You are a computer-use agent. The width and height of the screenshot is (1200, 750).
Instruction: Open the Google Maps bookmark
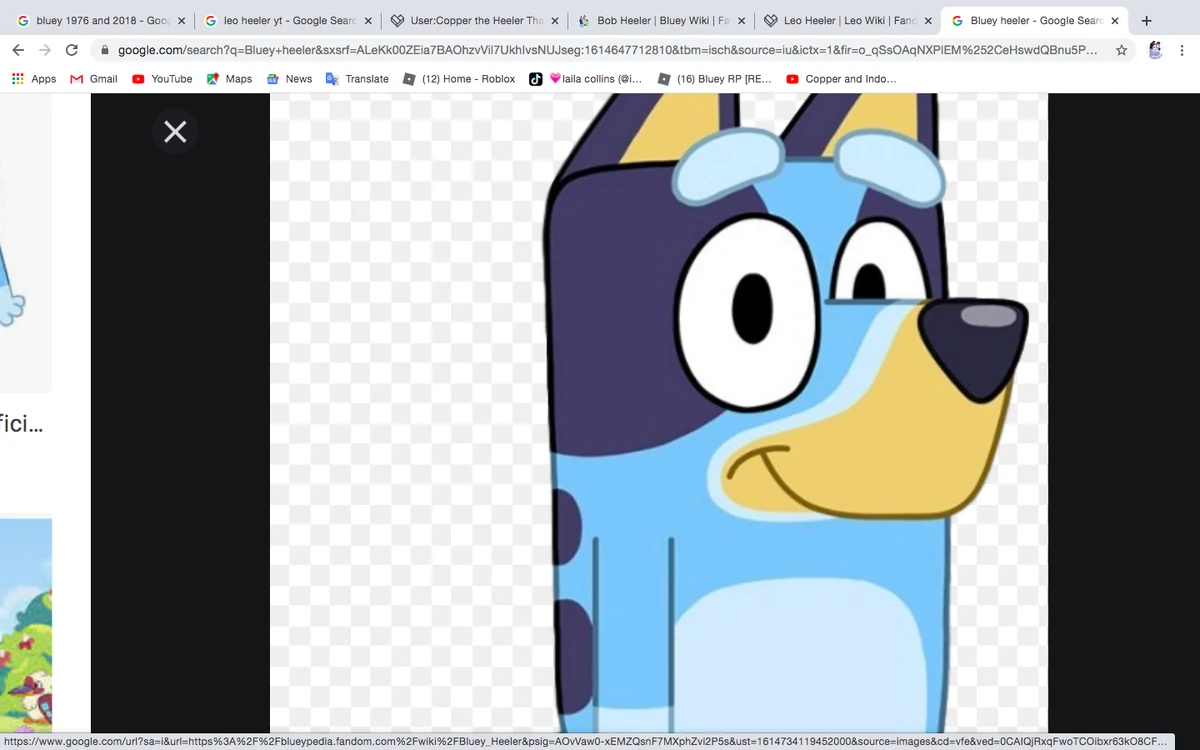point(230,78)
